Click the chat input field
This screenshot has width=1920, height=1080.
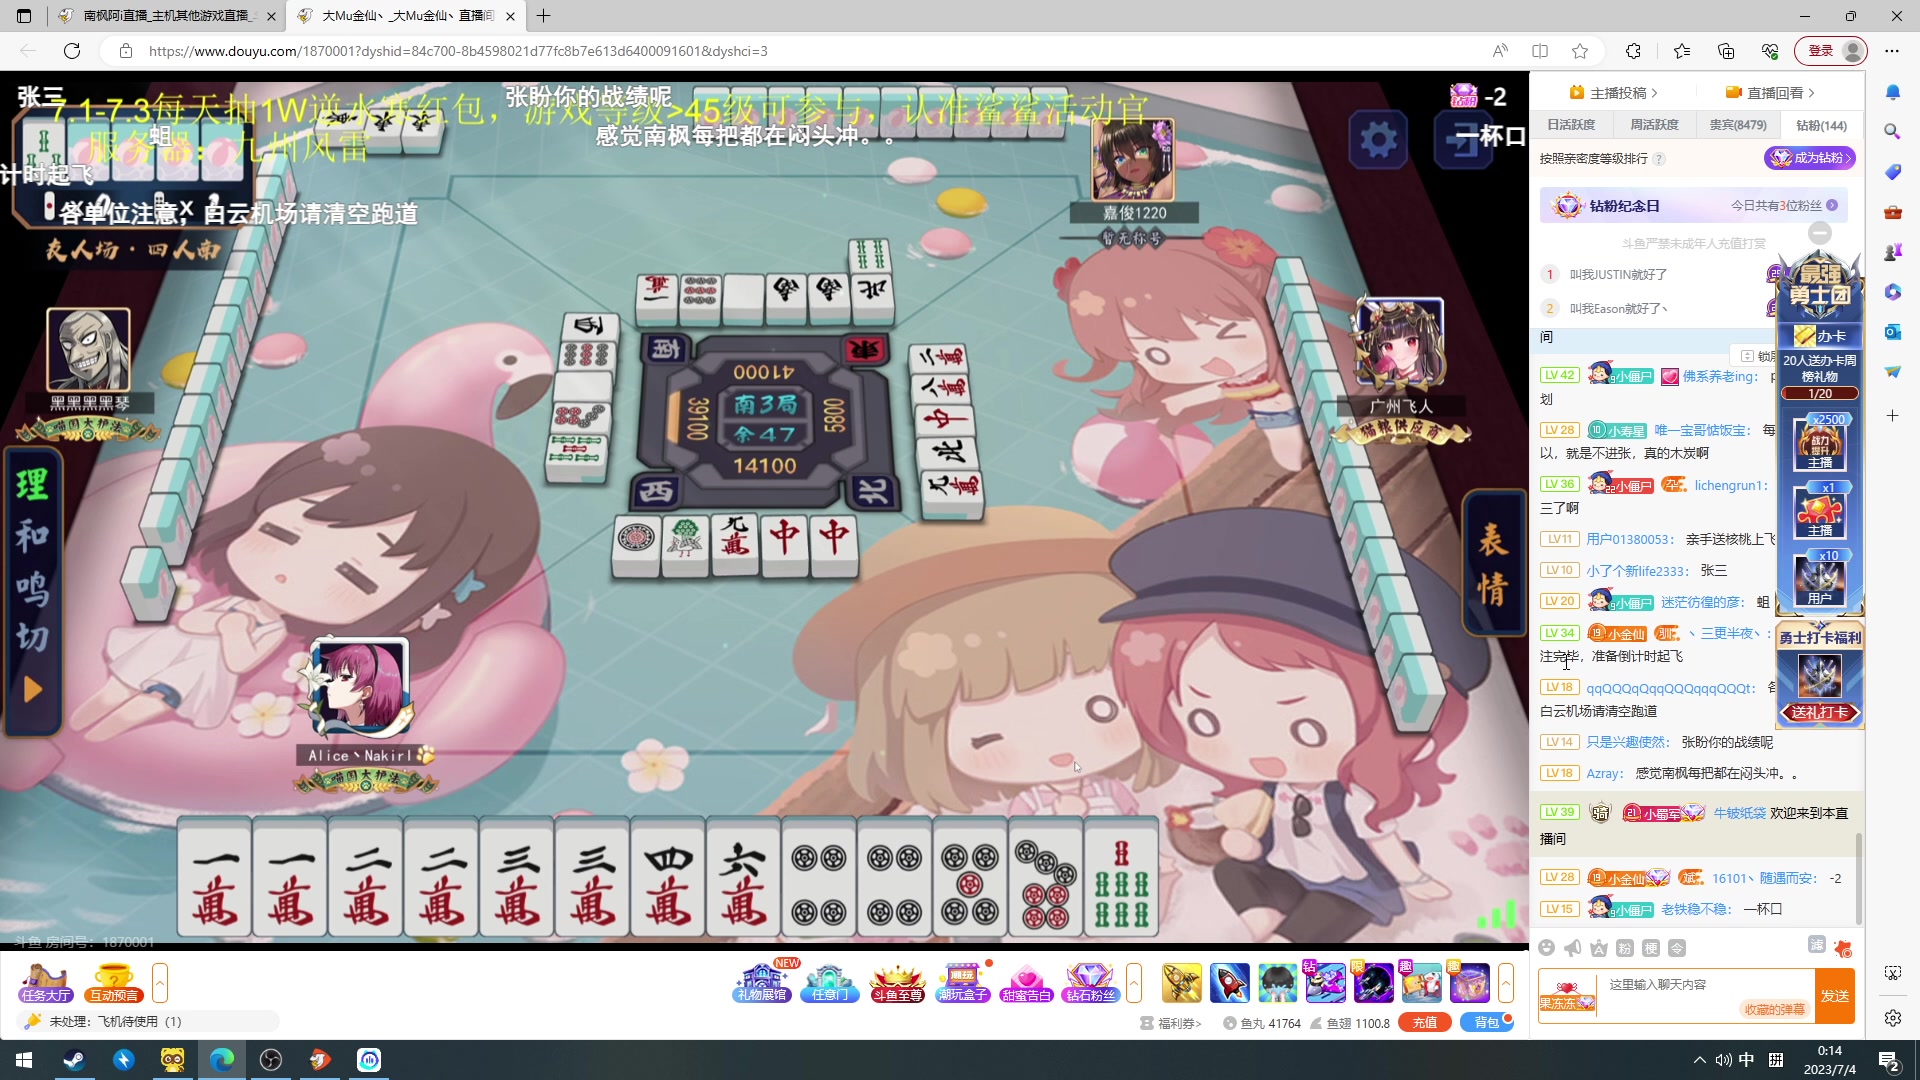pyautogui.click(x=1705, y=985)
